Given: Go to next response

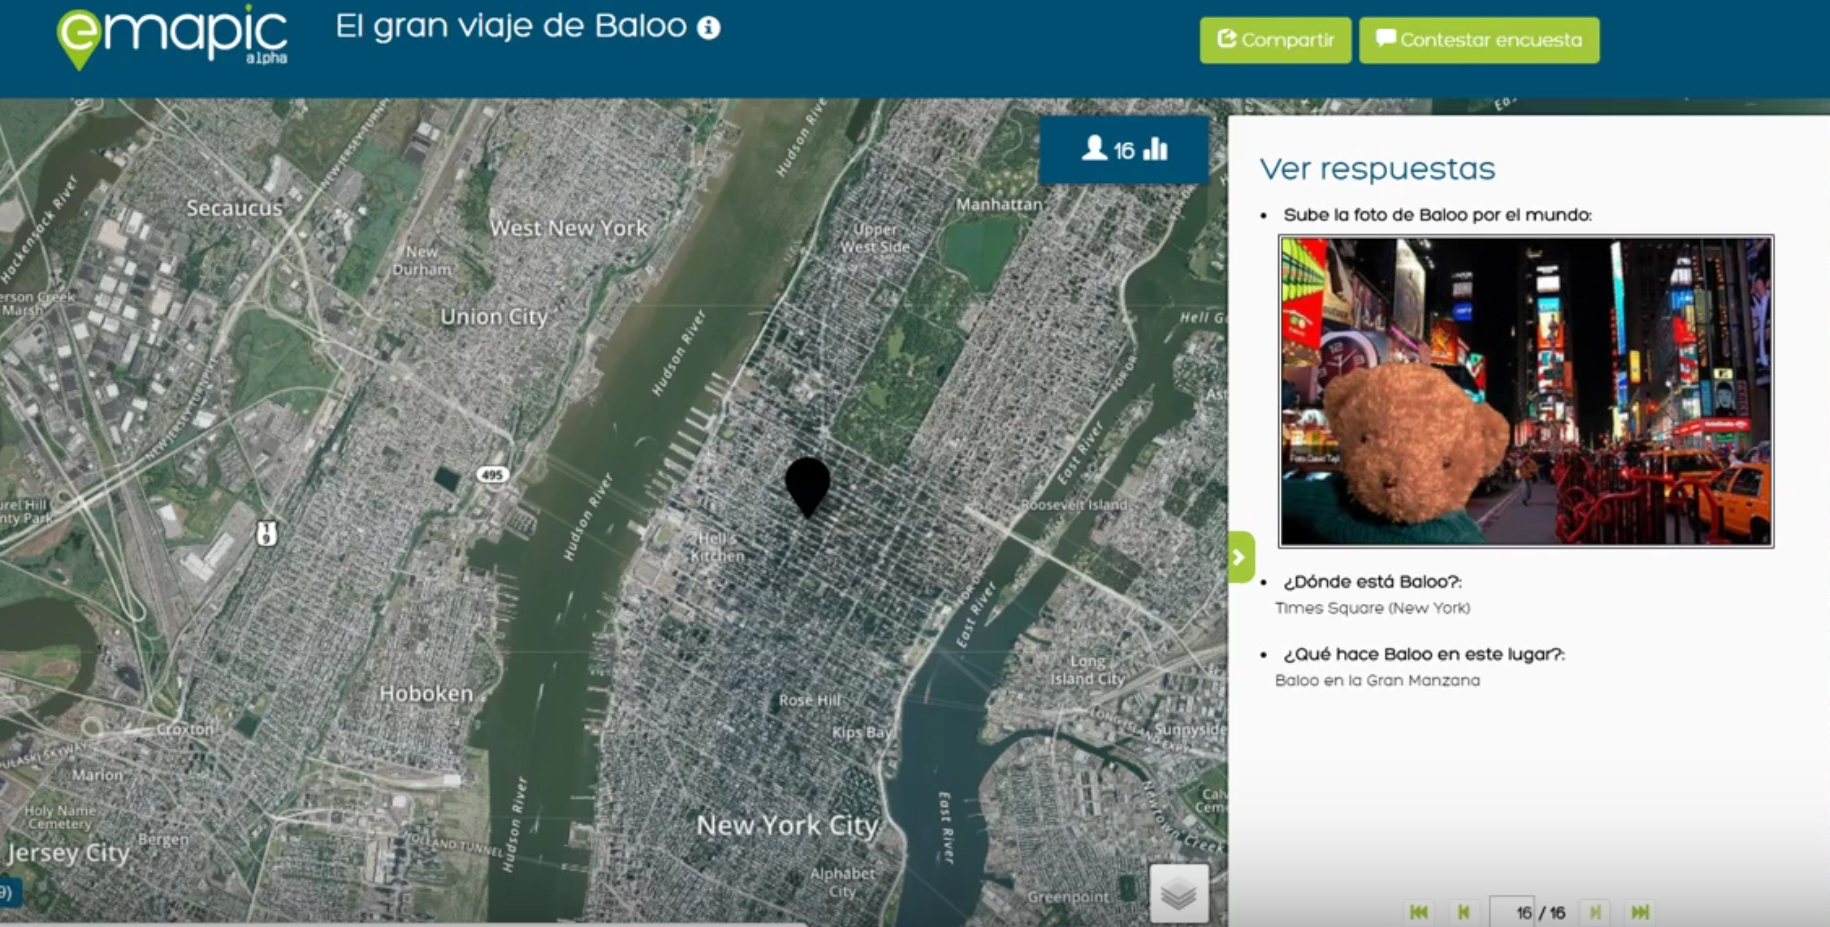Looking at the screenshot, I should pyautogui.click(x=1595, y=912).
